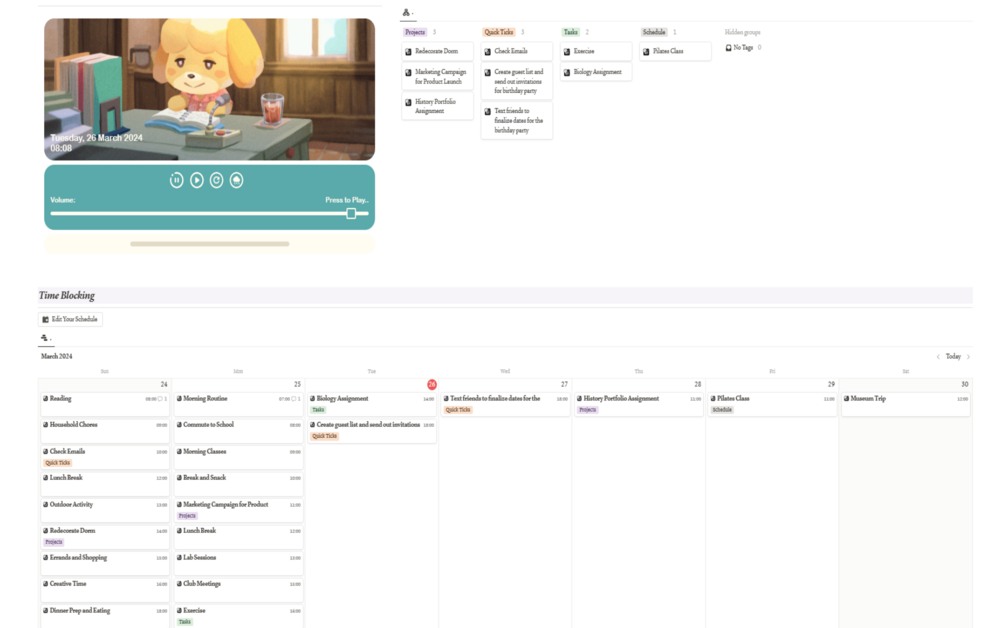Open Redecorate Dorm entry in Sunday column
The width and height of the screenshot is (1005, 628).
[x=105, y=536]
